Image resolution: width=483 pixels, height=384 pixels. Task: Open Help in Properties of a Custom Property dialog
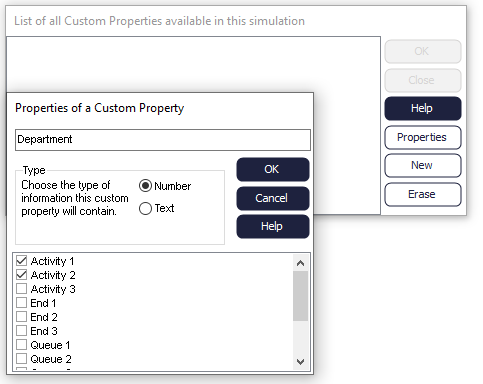[273, 226]
